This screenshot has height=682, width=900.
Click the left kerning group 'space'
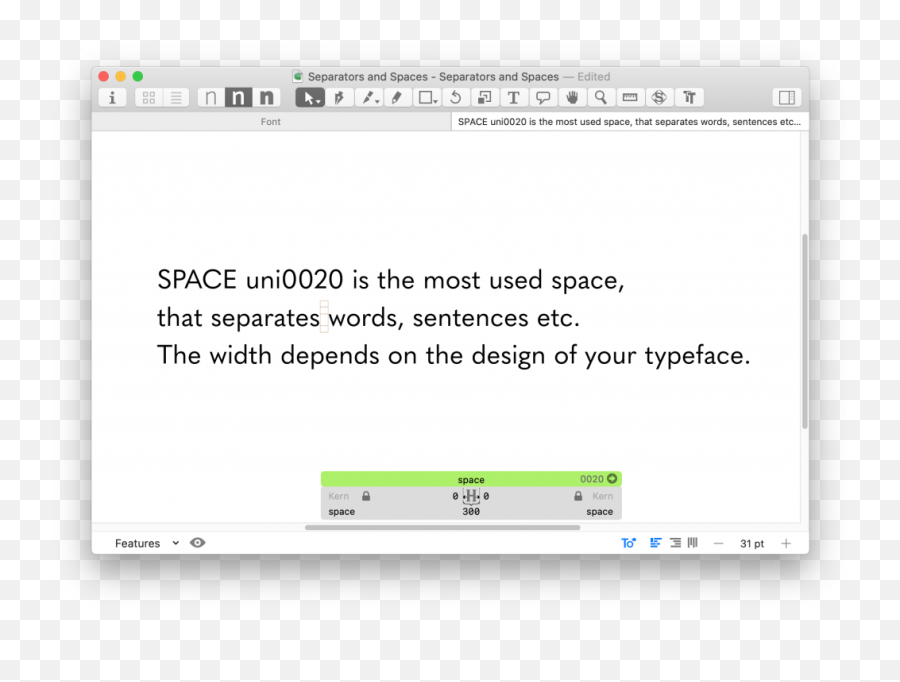[x=342, y=512]
